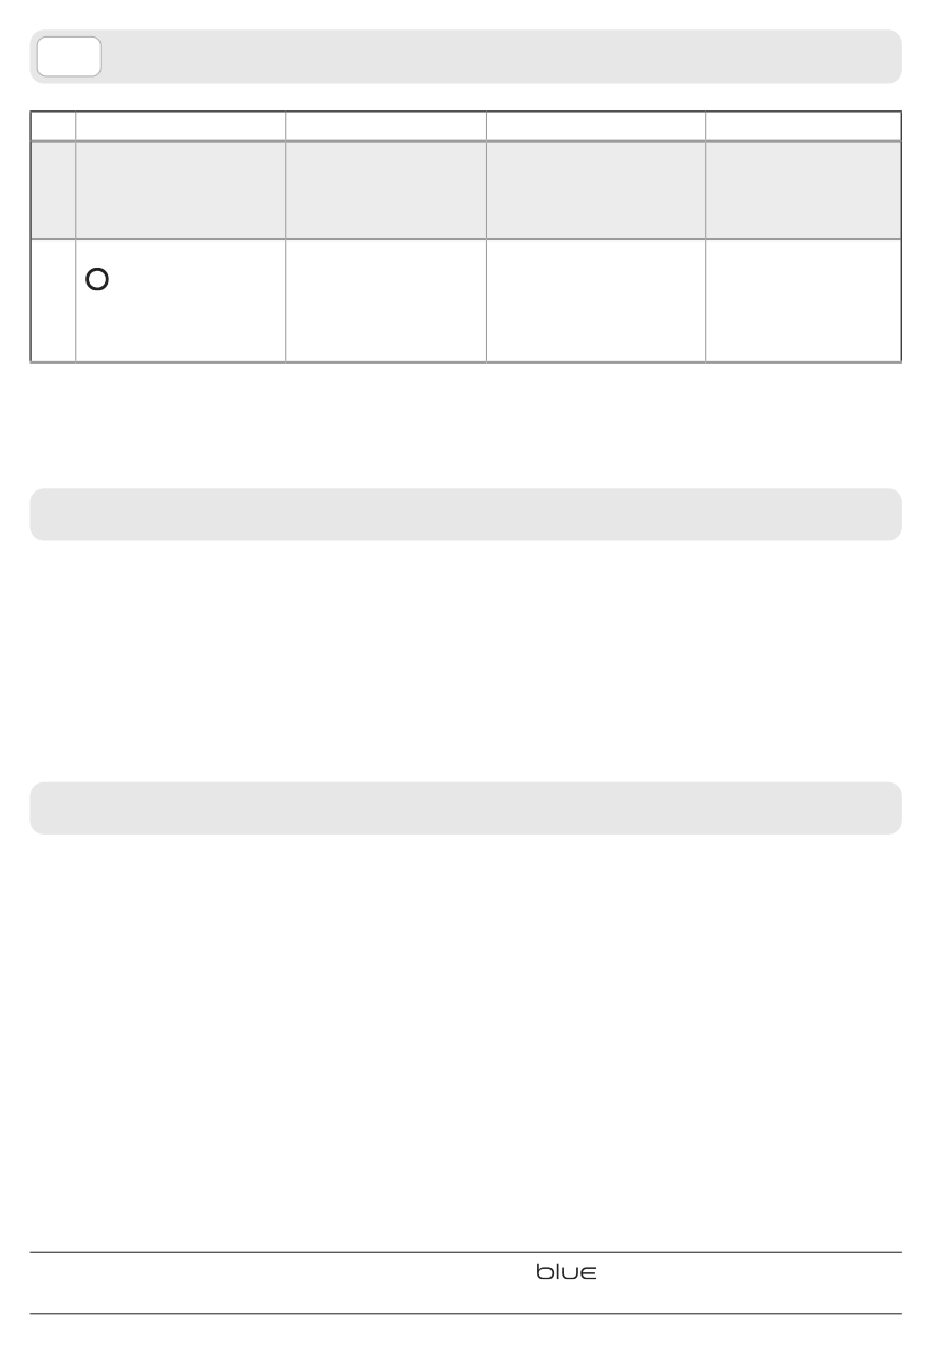950x1357 pixels.
Task: Select the third header cell of the table
Action: [386, 126]
